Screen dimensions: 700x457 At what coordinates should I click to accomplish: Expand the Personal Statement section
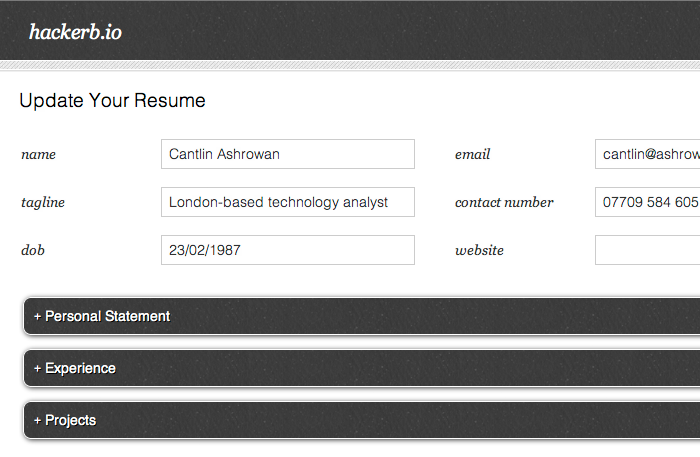click(362, 316)
